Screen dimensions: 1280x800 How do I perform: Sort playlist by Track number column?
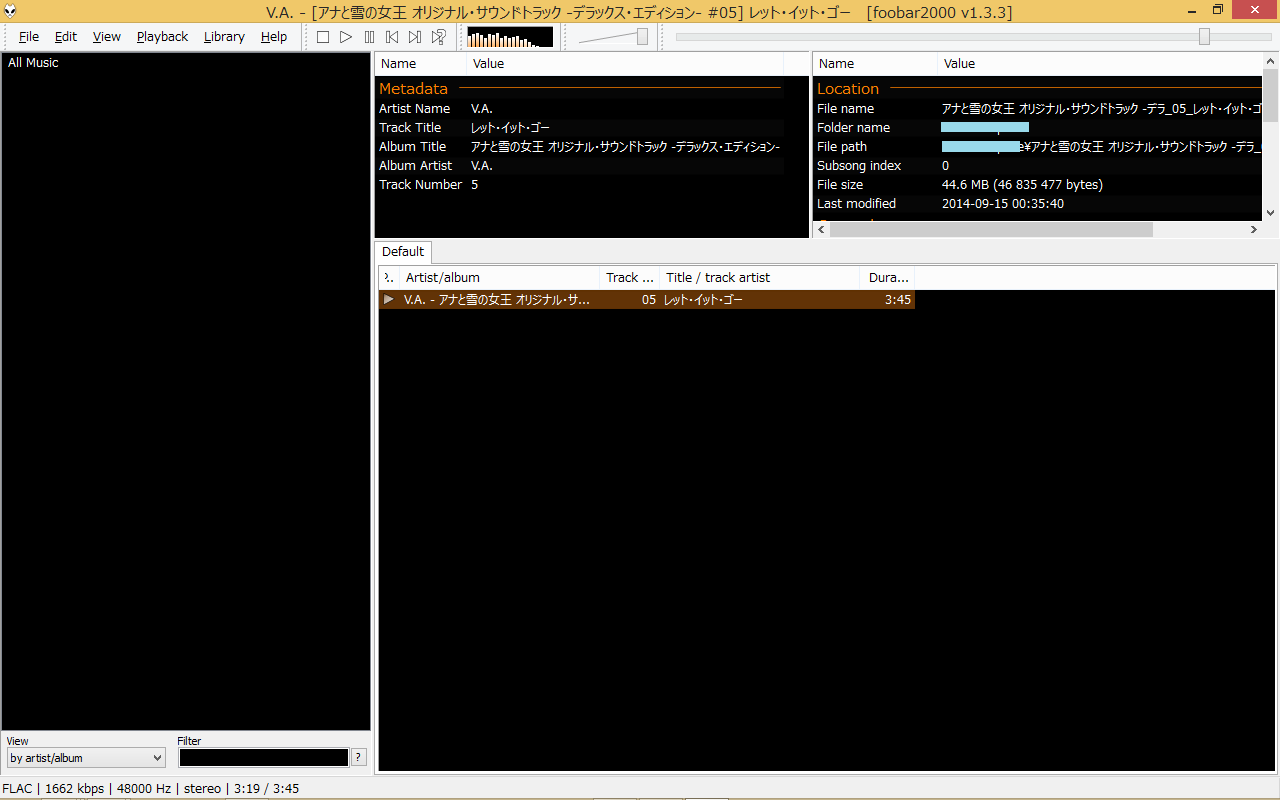click(630, 278)
